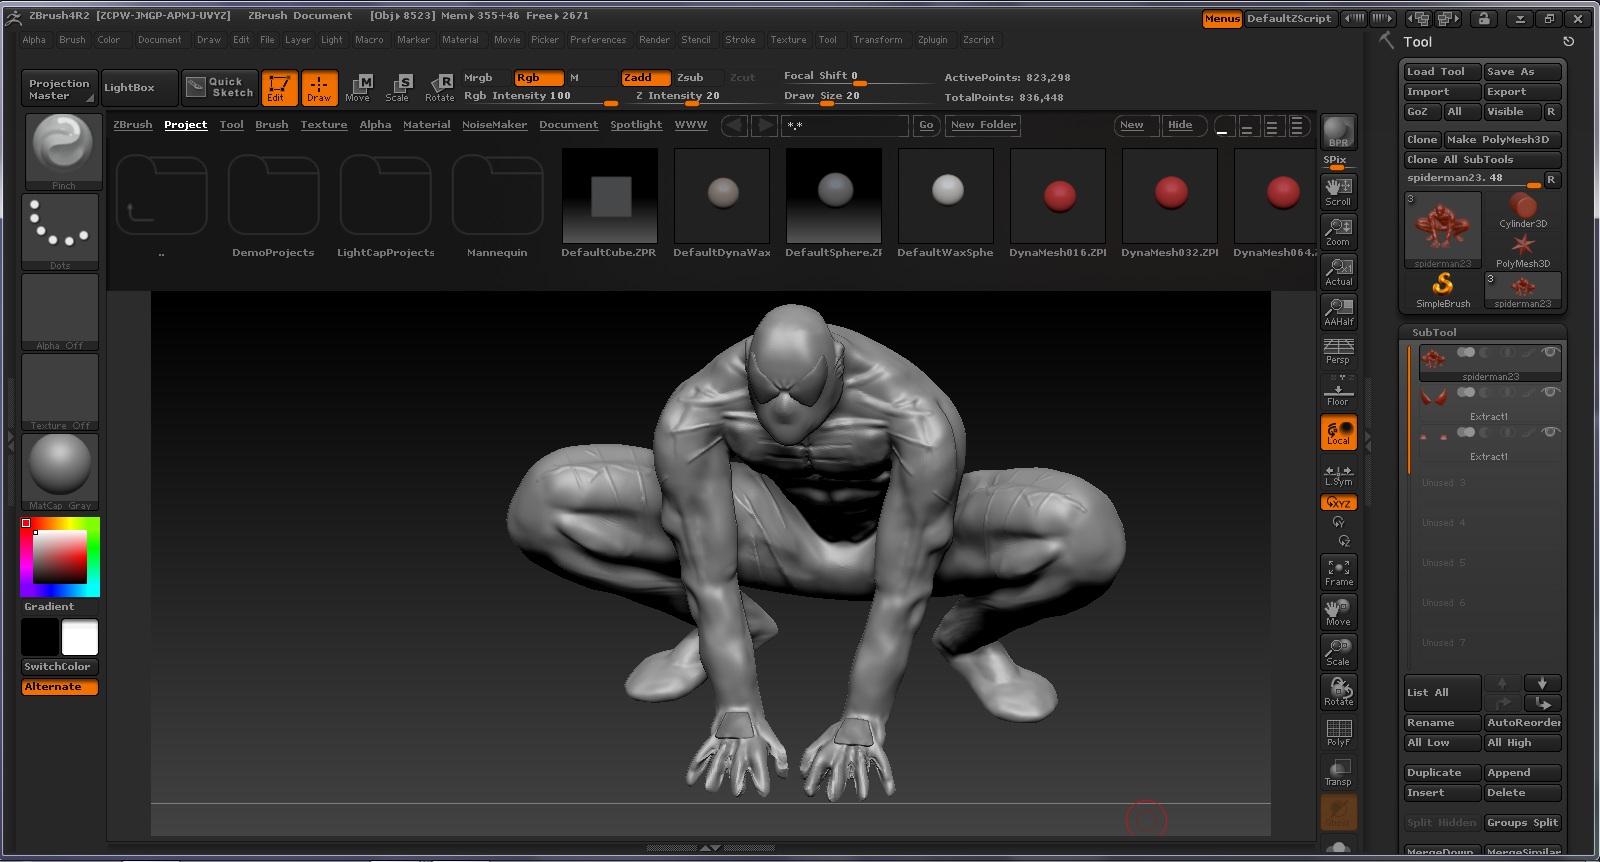This screenshot has width=1600, height=862.
Task: Select the Cylinder3D tool icon
Action: [x=1523, y=211]
